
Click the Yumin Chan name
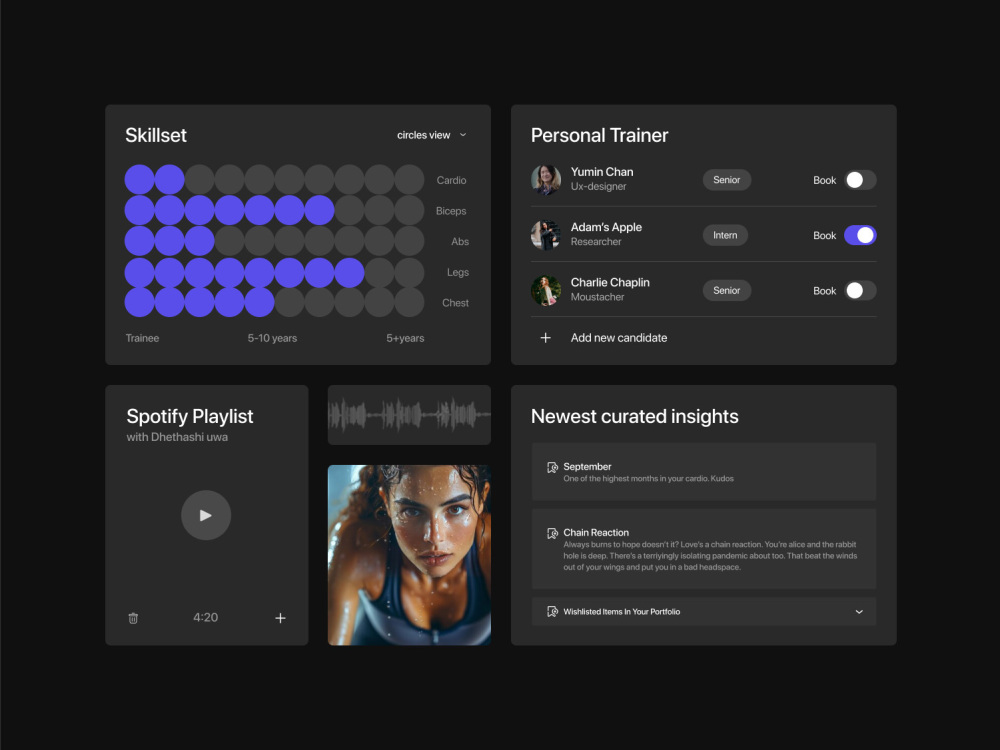click(602, 172)
